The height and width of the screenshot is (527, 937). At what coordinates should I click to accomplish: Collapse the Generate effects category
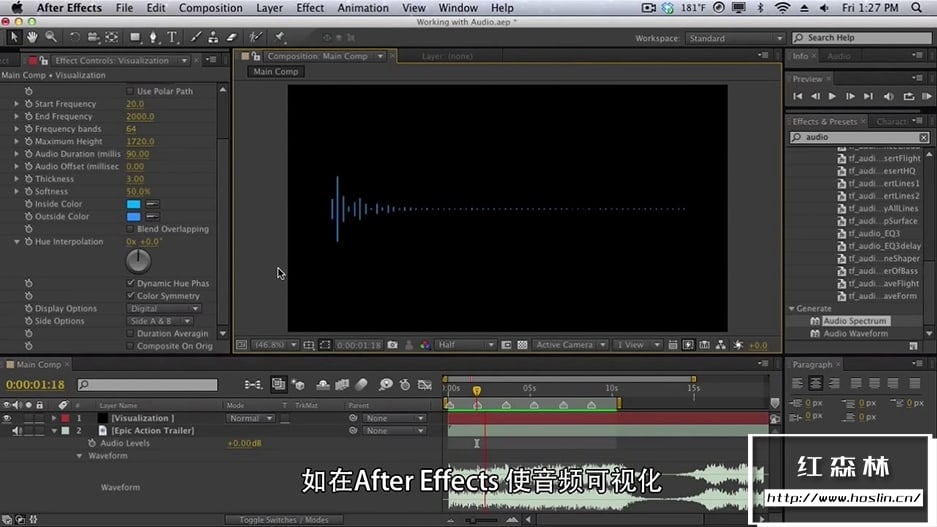pos(792,309)
